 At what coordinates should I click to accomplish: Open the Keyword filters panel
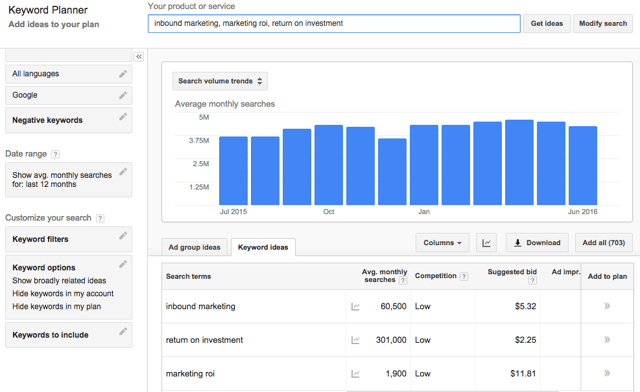click(x=69, y=239)
